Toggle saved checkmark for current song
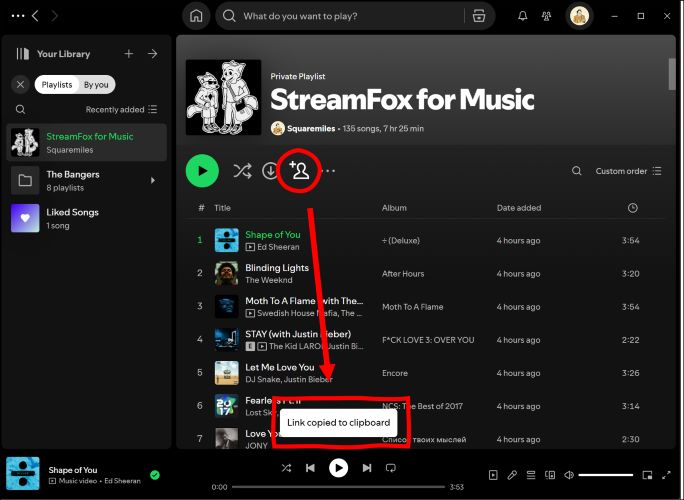This screenshot has width=684, height=500. pos(155,475)
